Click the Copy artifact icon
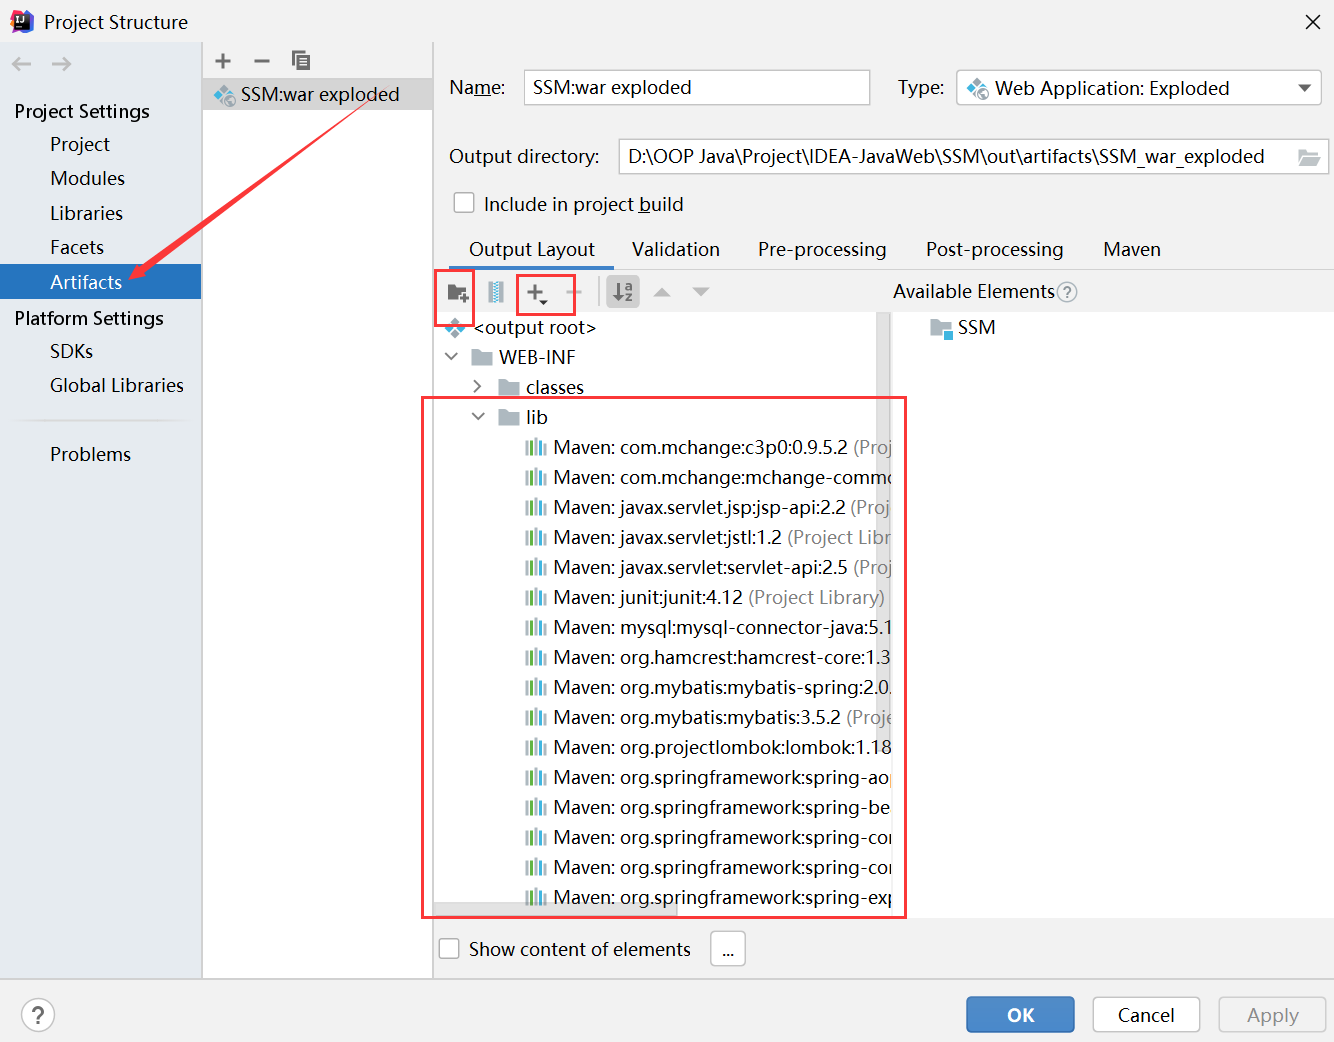The width and height of the screenshot is (1334, 1042). click(300, 61)
